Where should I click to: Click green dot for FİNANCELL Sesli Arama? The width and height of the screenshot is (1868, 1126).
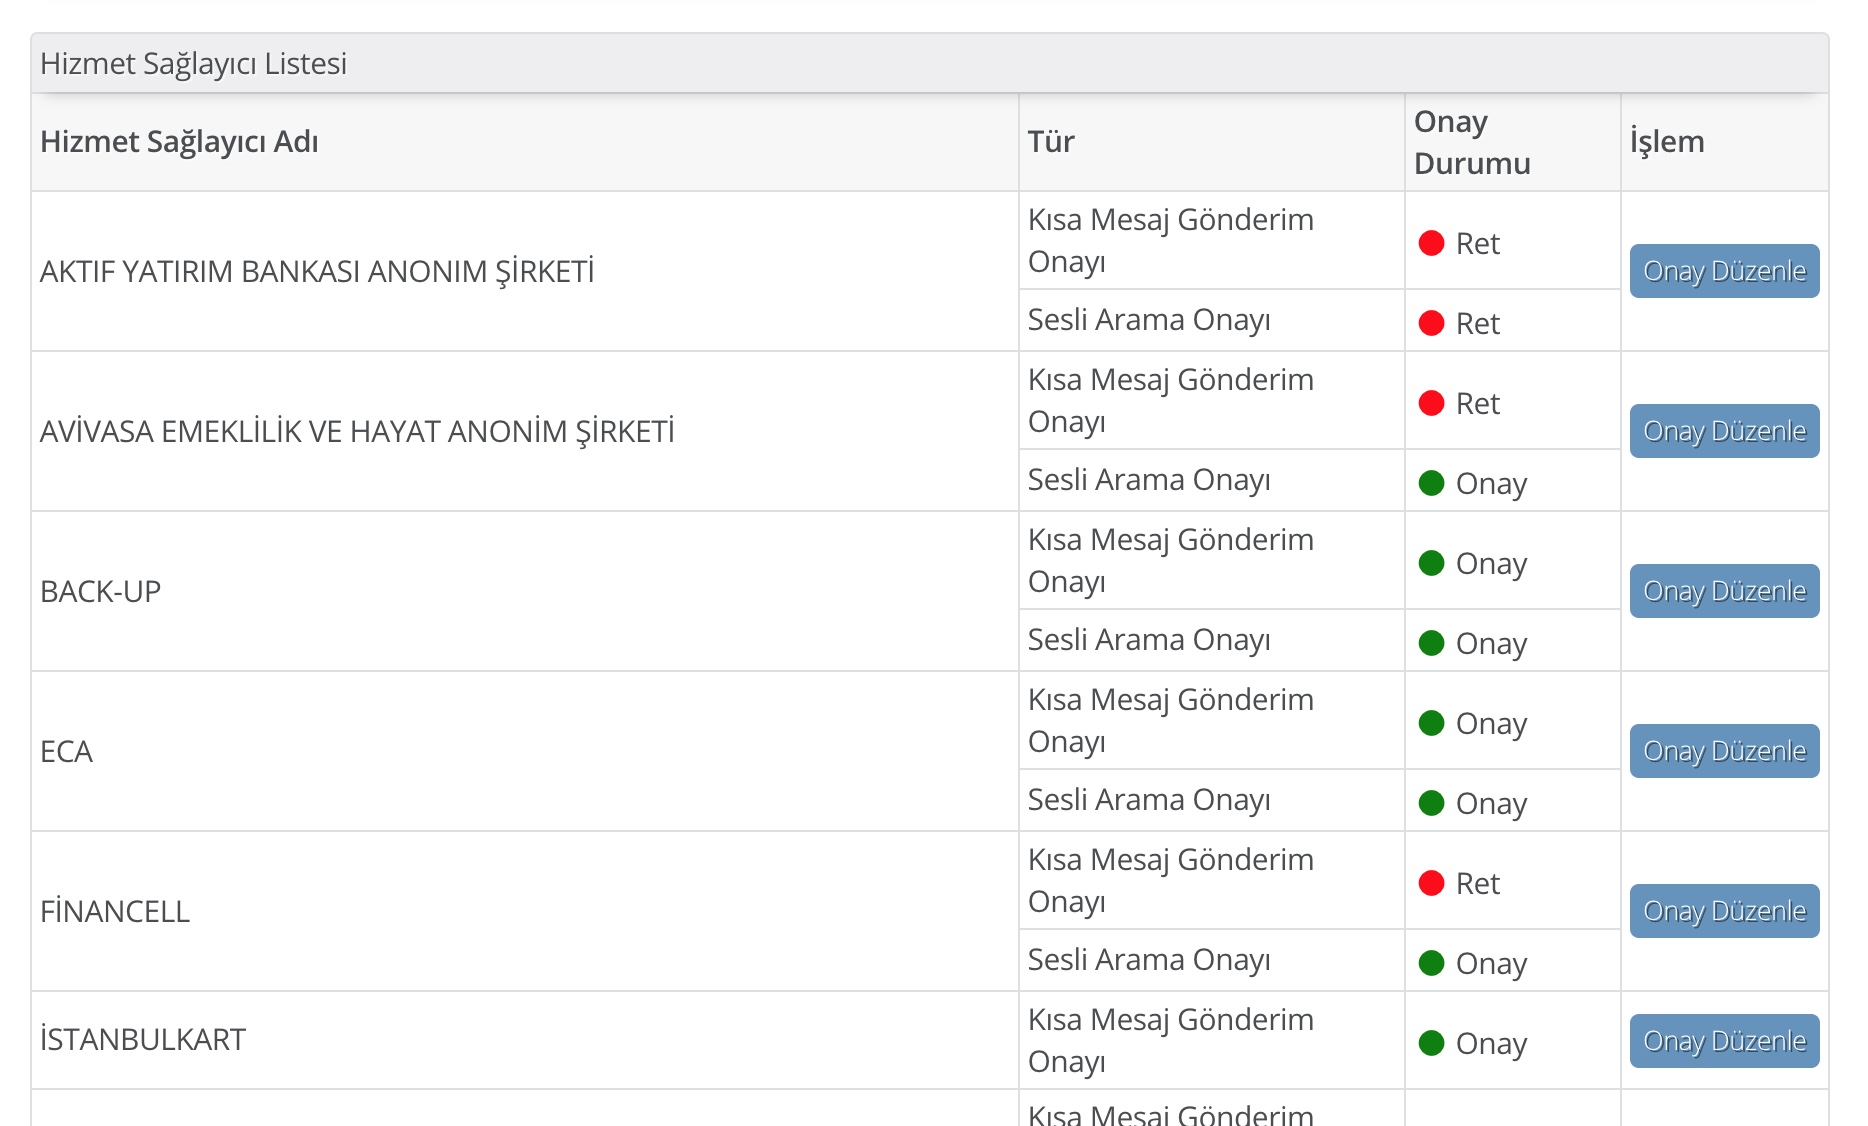1431,963
